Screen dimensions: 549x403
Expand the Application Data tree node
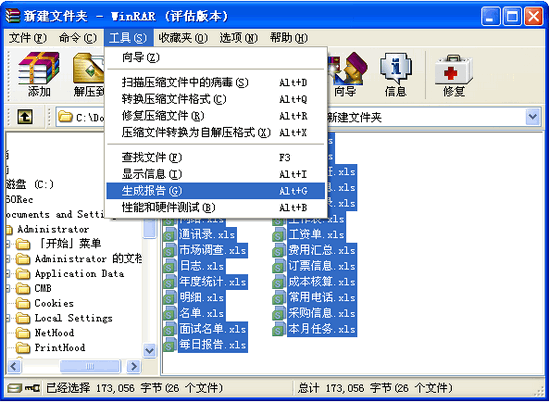point(8,274)
